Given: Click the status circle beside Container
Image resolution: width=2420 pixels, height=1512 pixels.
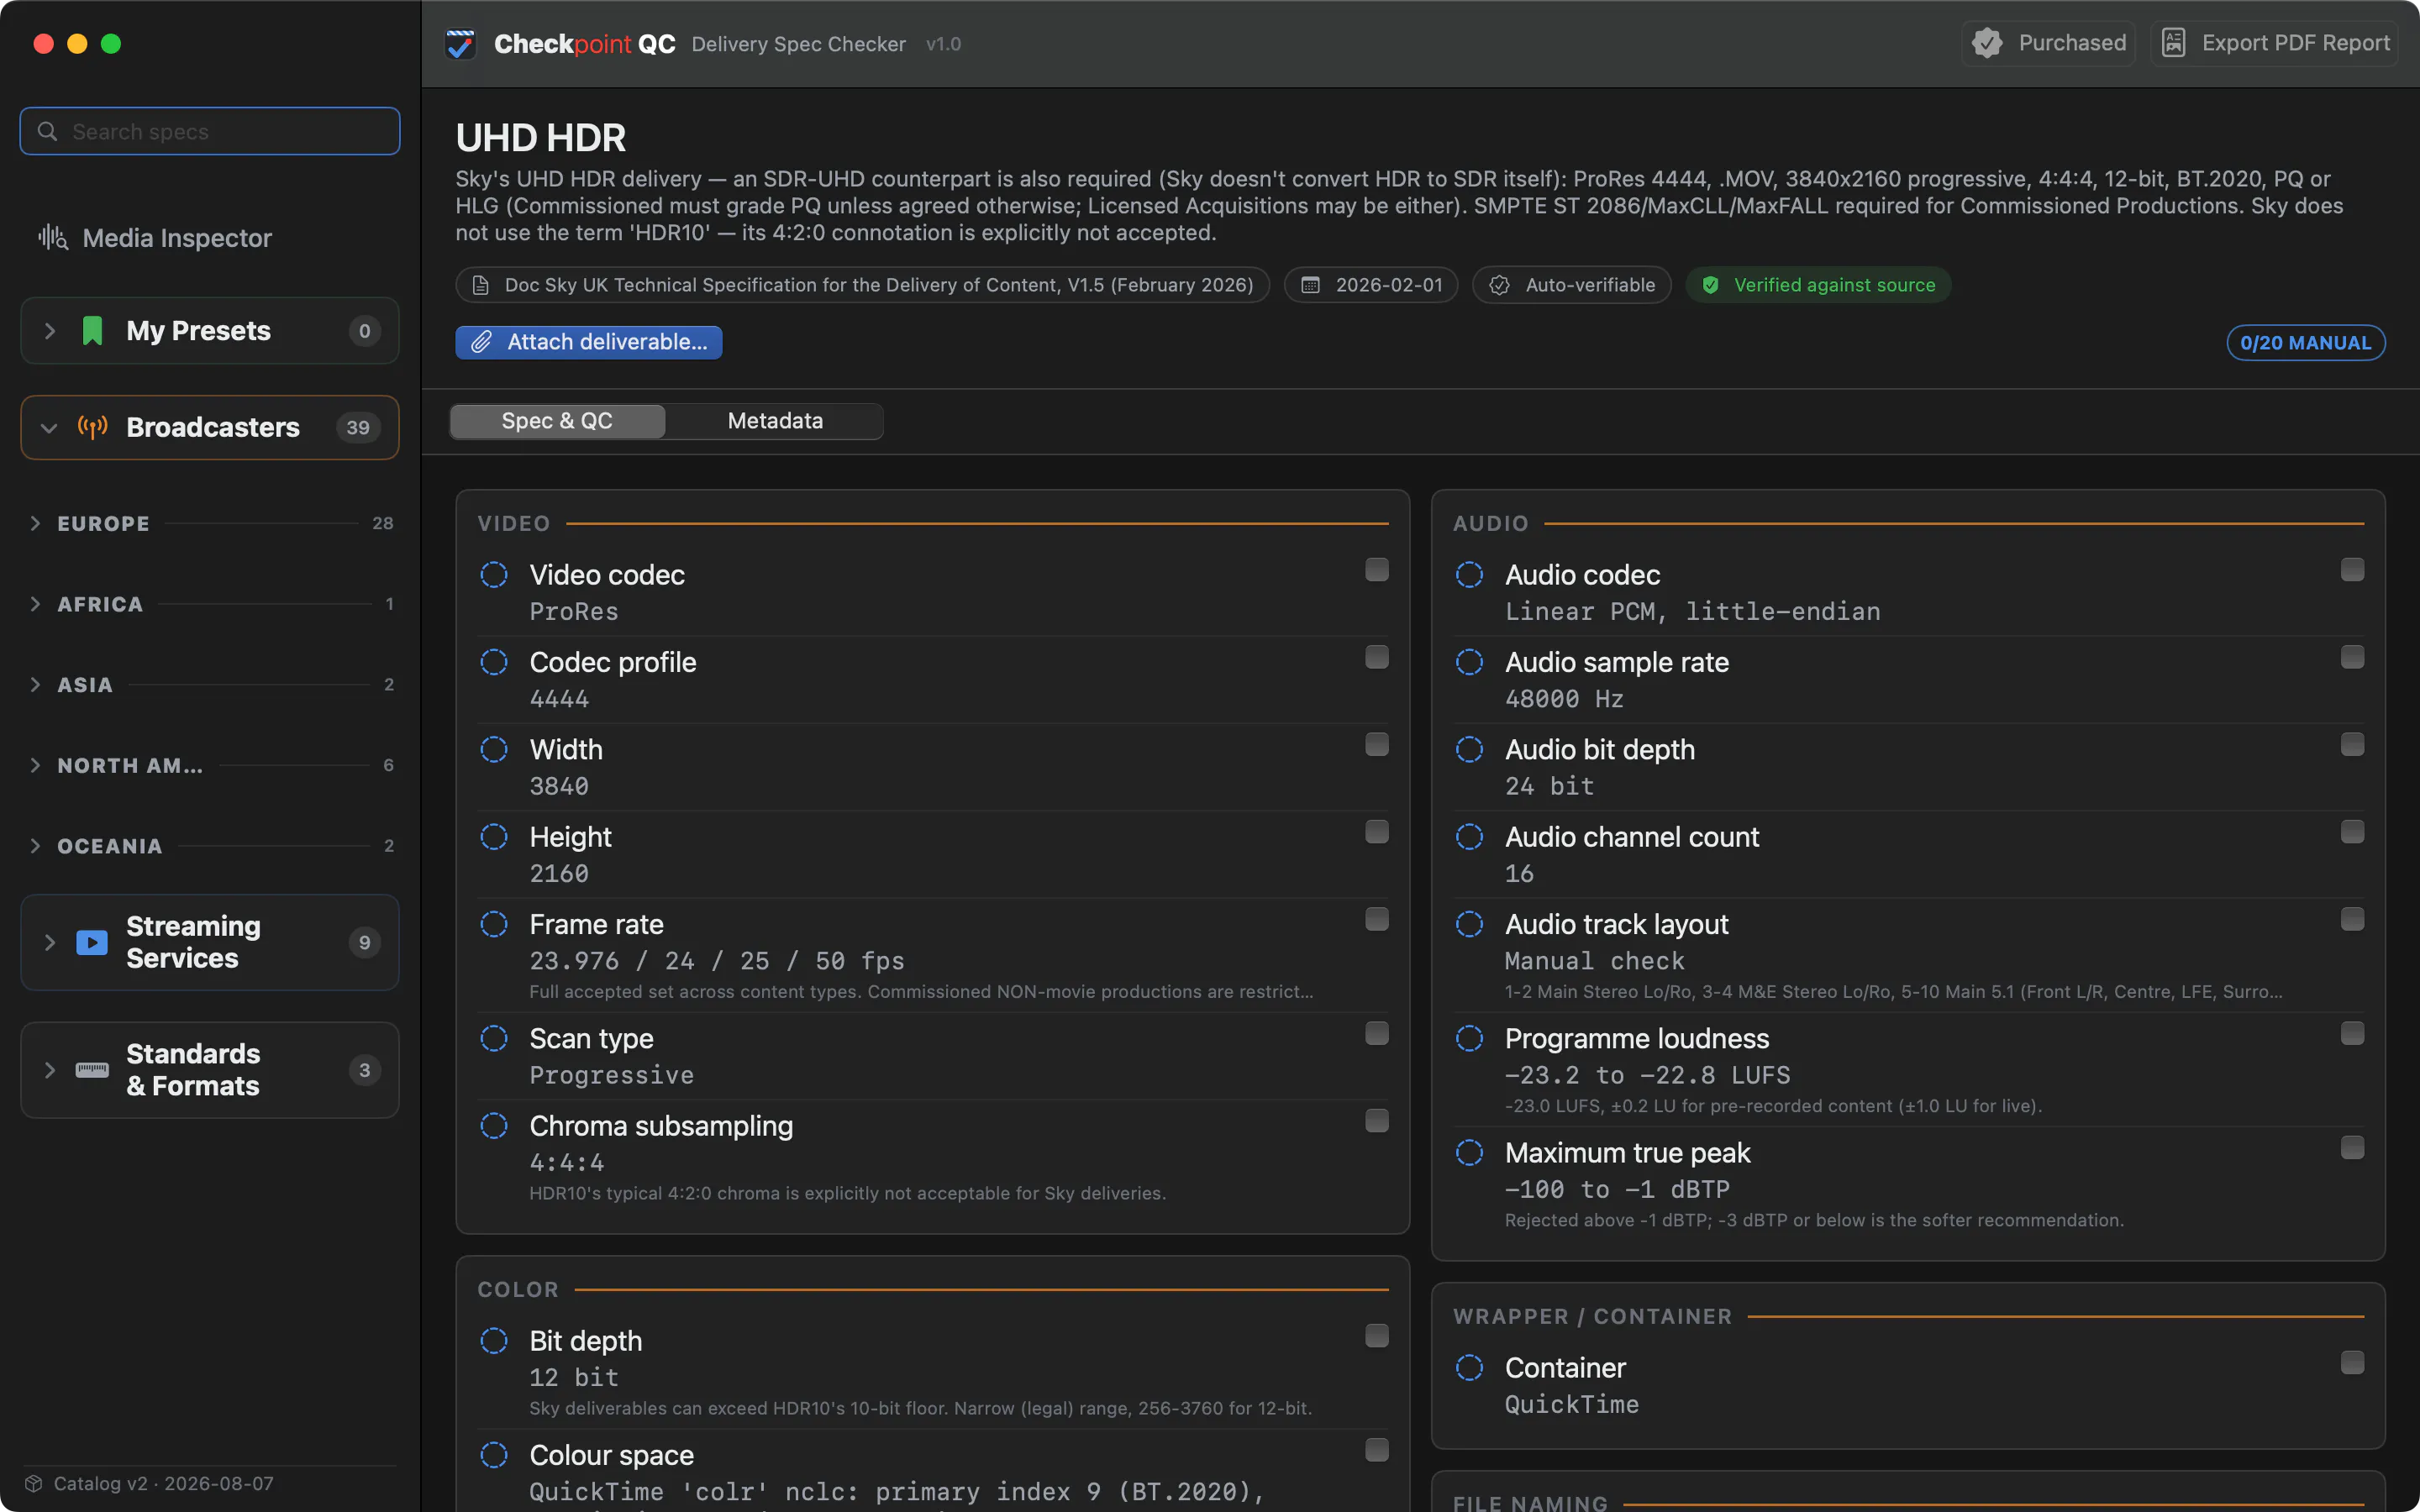Looking at the screenshot, I should 1470,1368.
